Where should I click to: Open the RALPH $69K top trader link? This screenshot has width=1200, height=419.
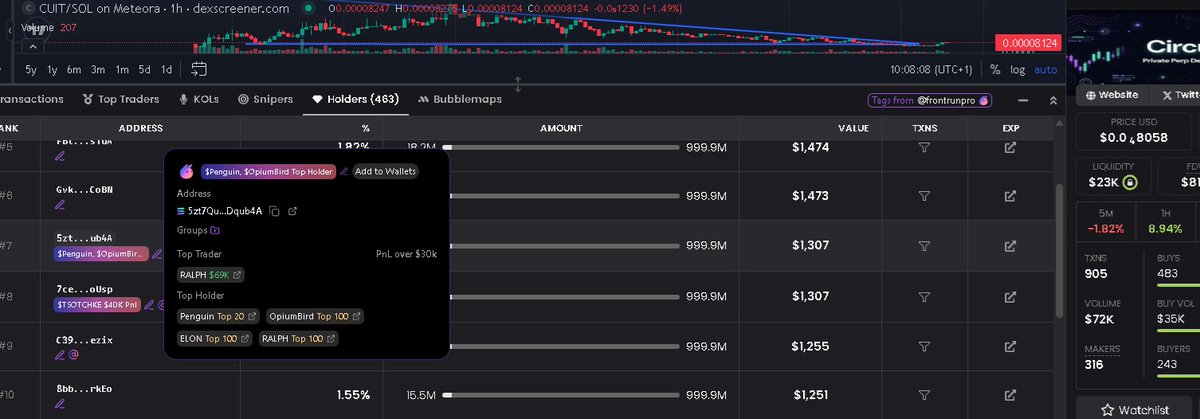tap(211, 274)
